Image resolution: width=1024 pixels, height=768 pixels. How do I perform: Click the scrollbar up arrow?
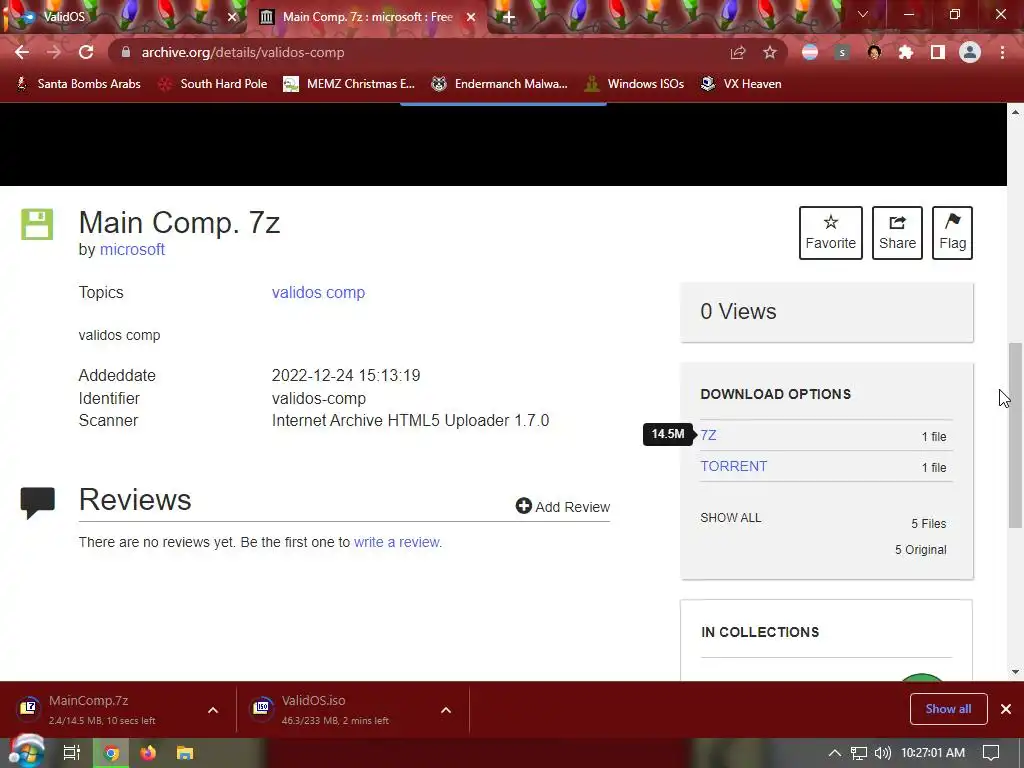tap(1015, 112)
